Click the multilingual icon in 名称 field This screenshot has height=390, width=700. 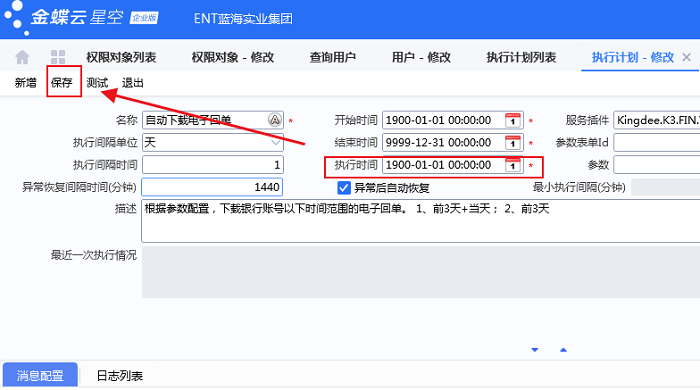click(x=275, y=120)
